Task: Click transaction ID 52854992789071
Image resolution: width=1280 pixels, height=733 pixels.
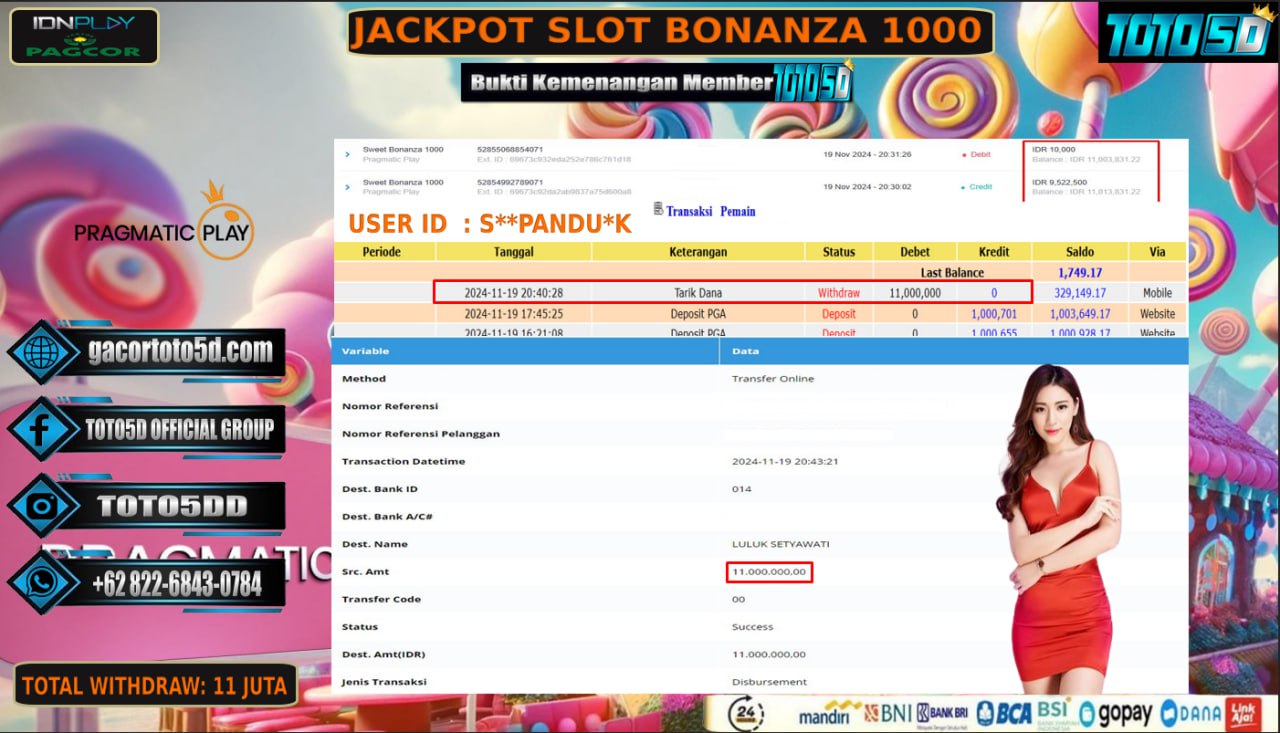Action: pyautogui.click(x=510, y=182)
